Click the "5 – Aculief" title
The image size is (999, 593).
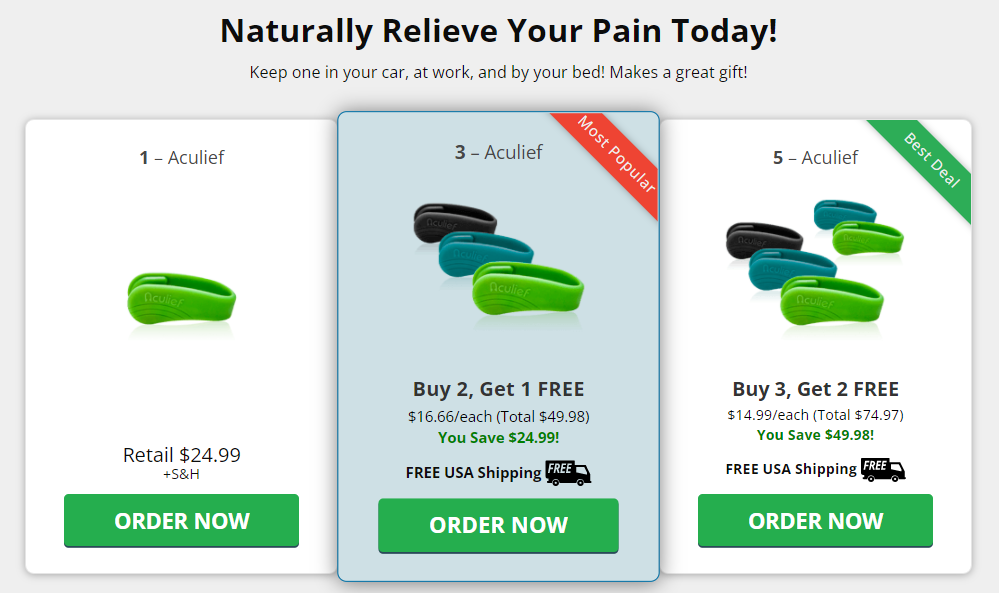click(x=816, y=157)
